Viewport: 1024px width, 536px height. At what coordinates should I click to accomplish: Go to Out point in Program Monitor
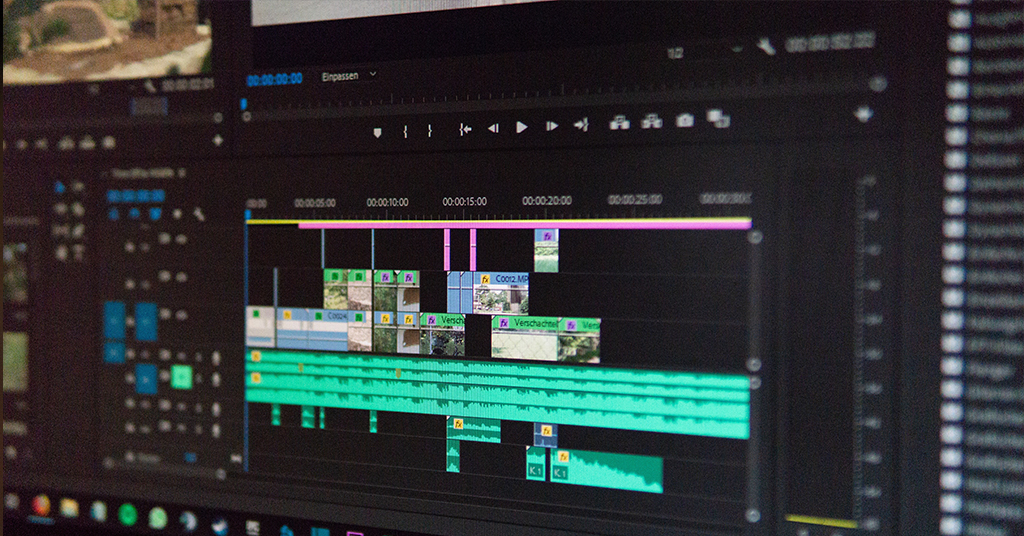click(x=581, y=124)
